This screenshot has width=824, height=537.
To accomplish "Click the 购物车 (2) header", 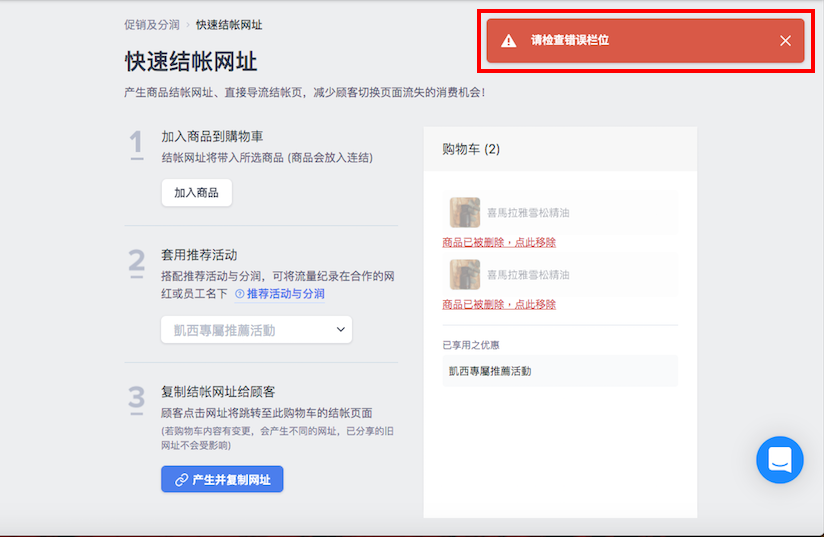I will 471,149.
